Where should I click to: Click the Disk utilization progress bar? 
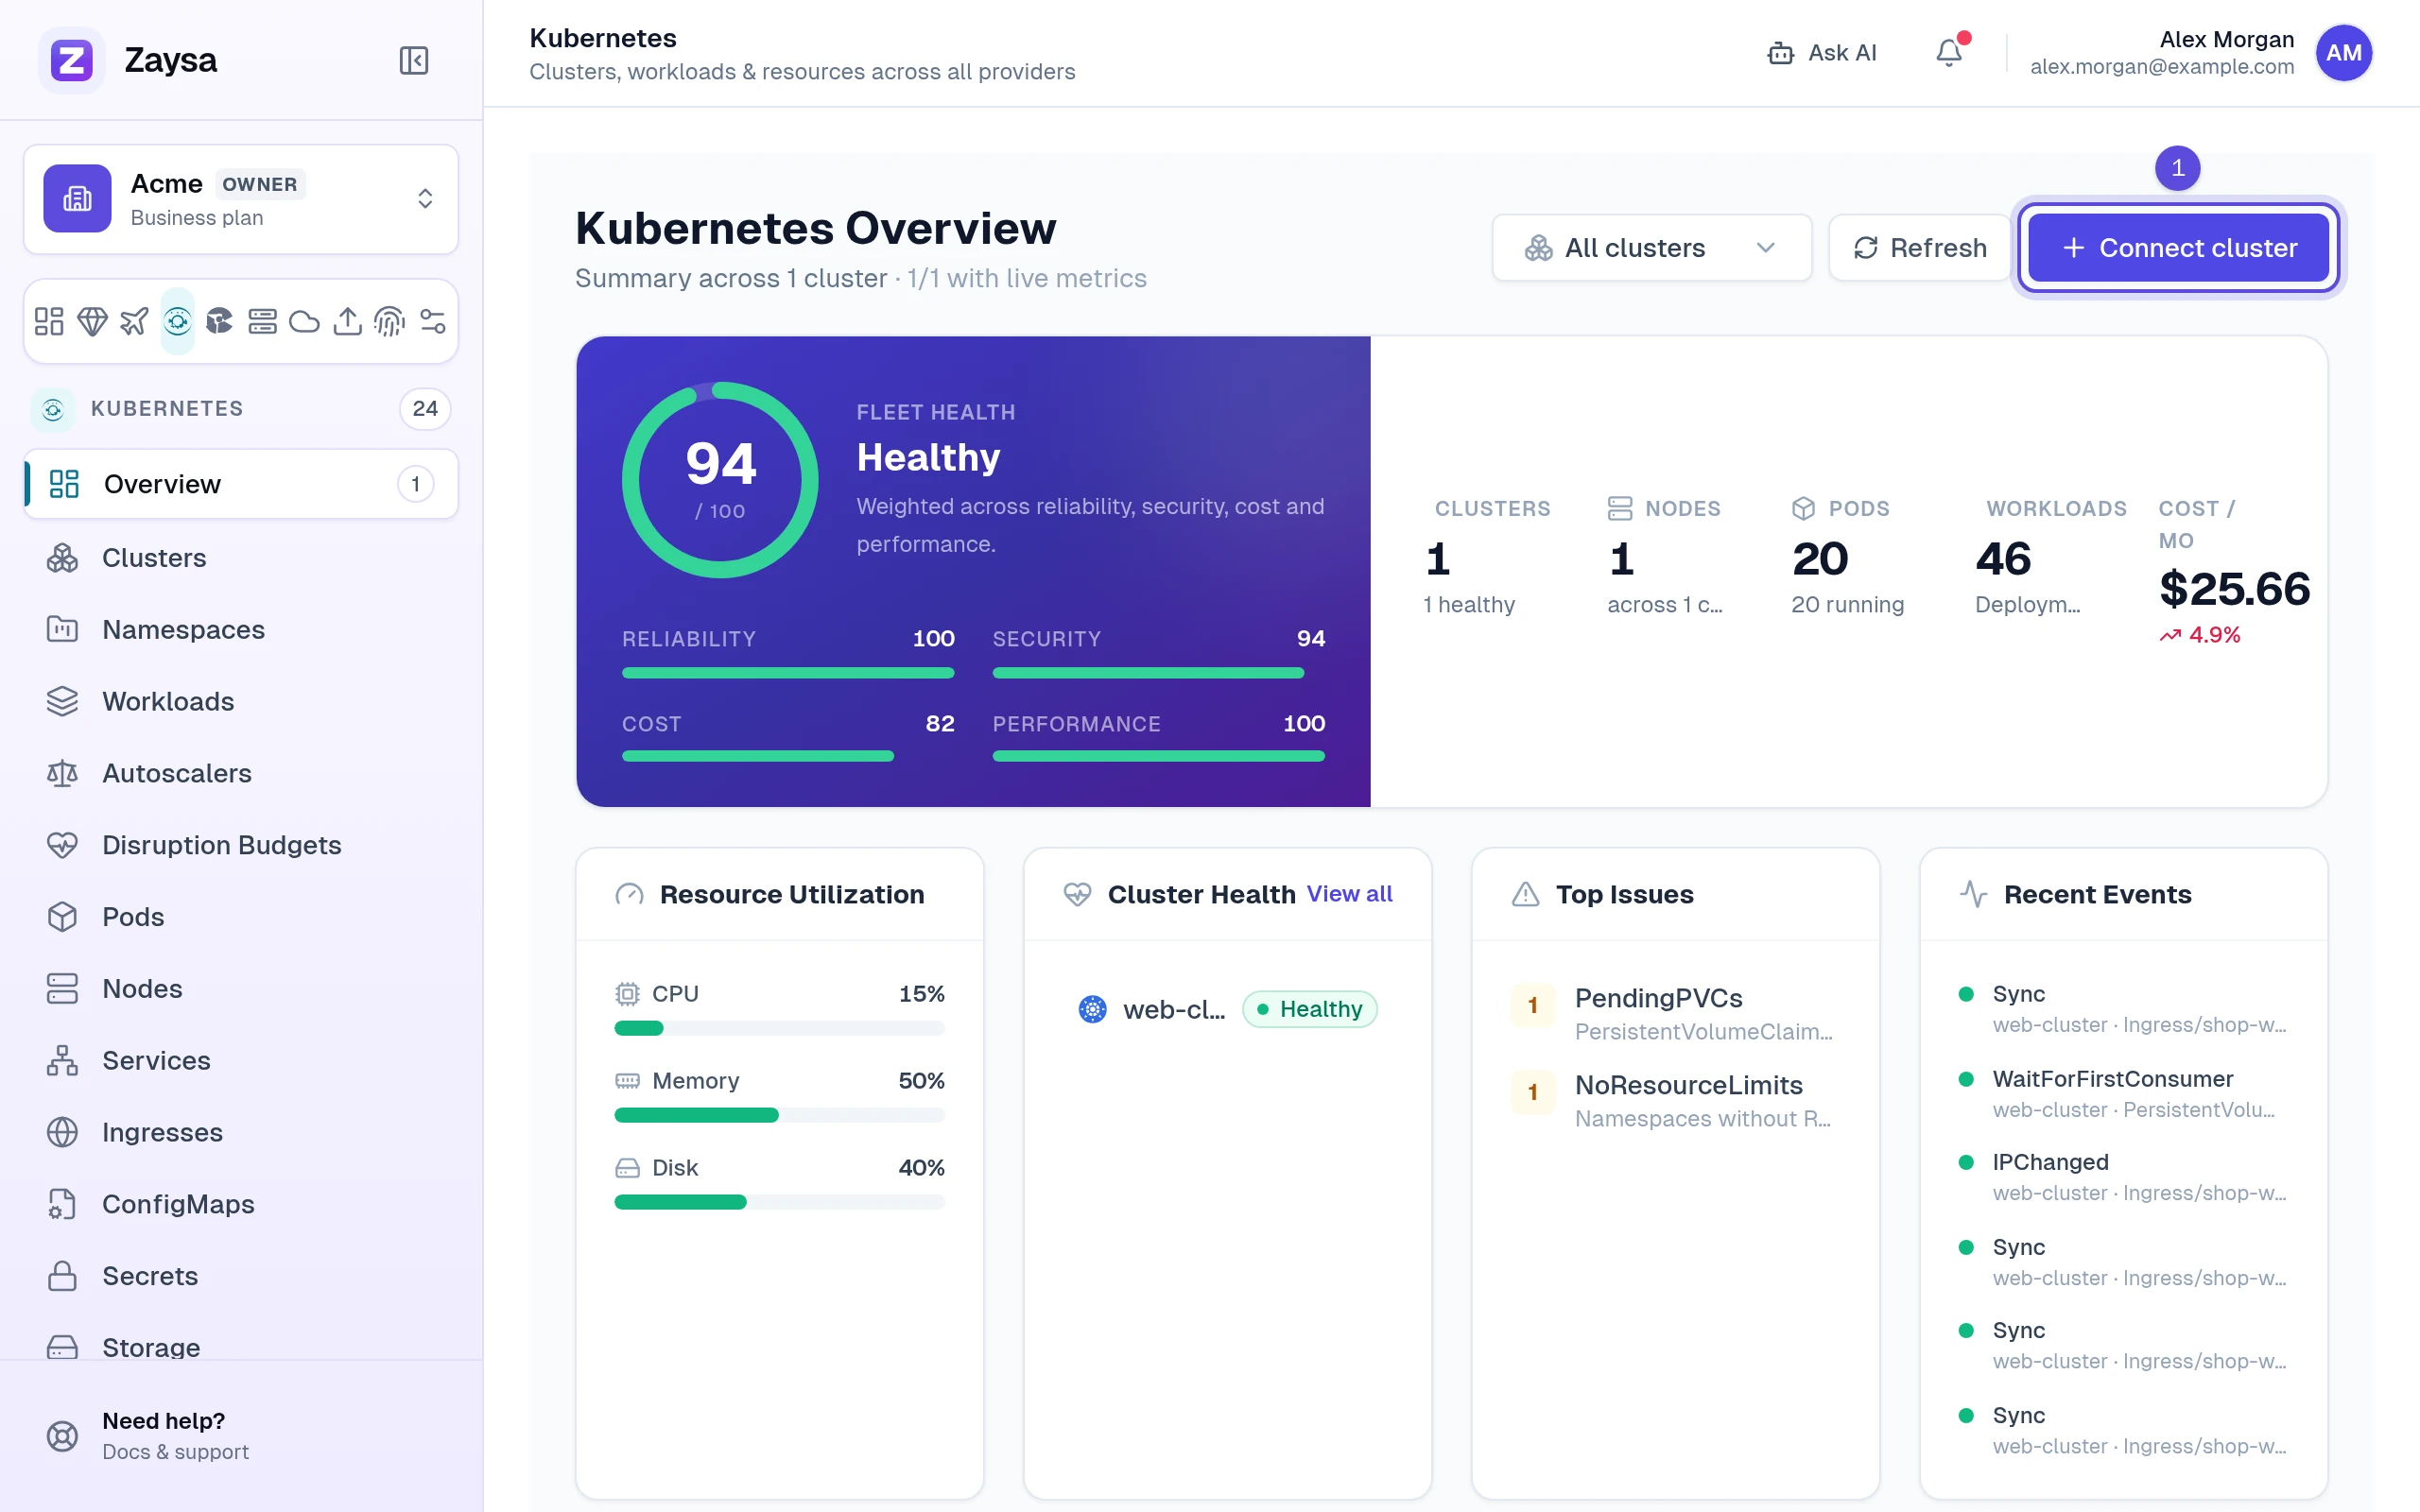pos(779,1202)
